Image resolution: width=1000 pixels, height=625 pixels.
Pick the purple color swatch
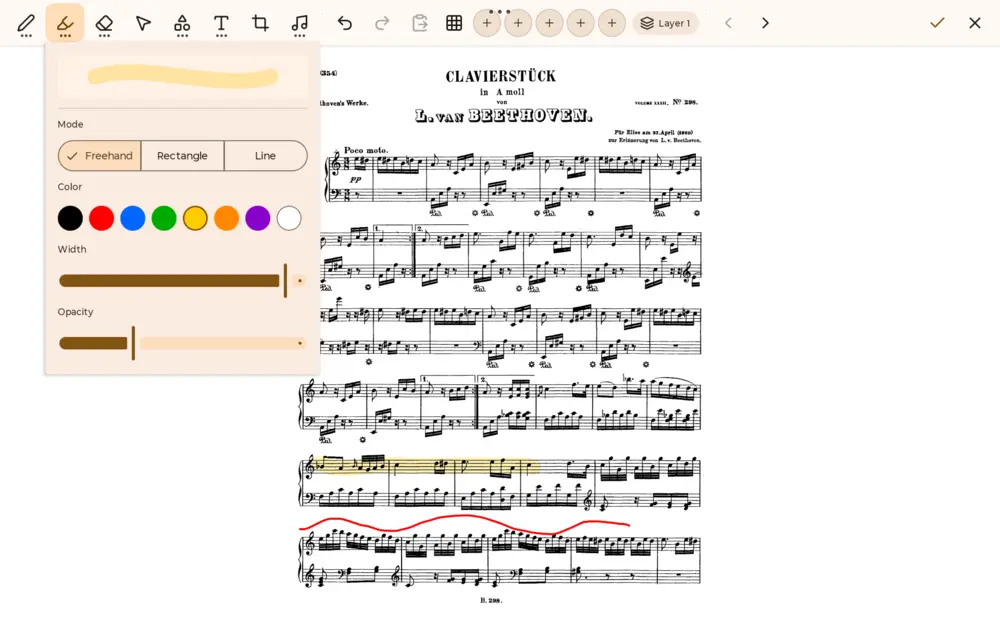258,218
